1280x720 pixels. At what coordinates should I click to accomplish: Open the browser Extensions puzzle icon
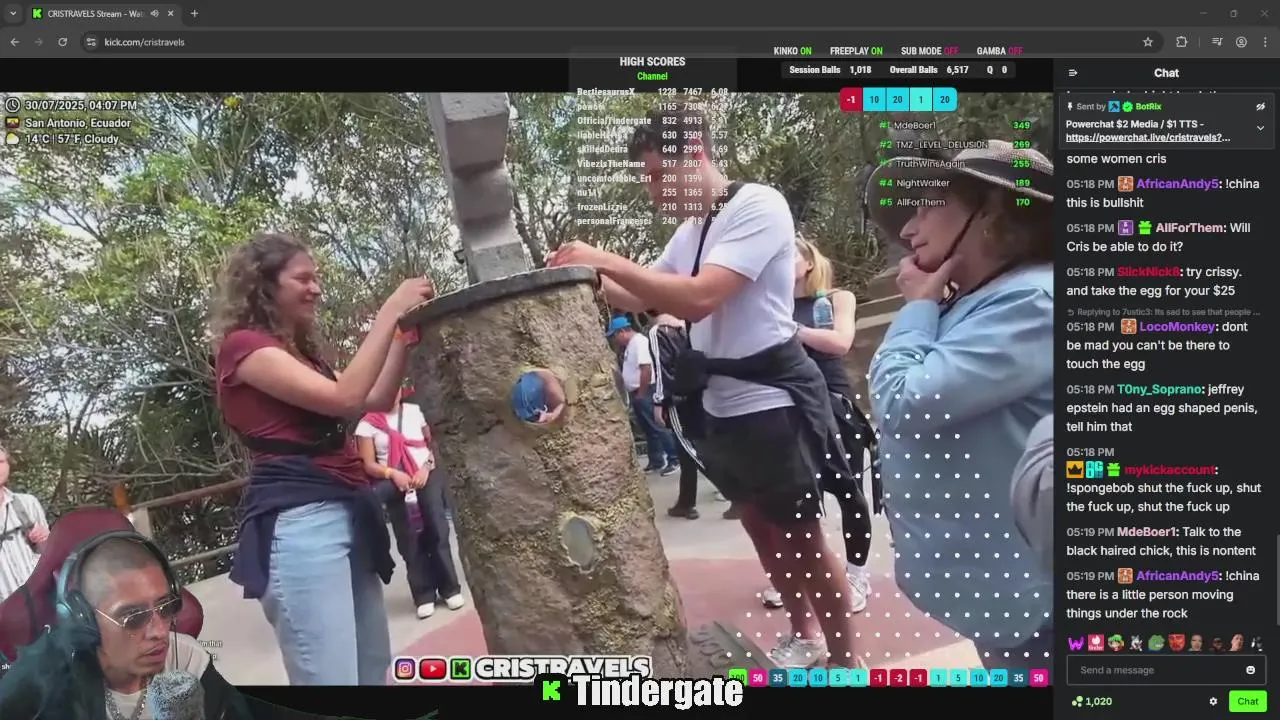[x=1181, y=42]
